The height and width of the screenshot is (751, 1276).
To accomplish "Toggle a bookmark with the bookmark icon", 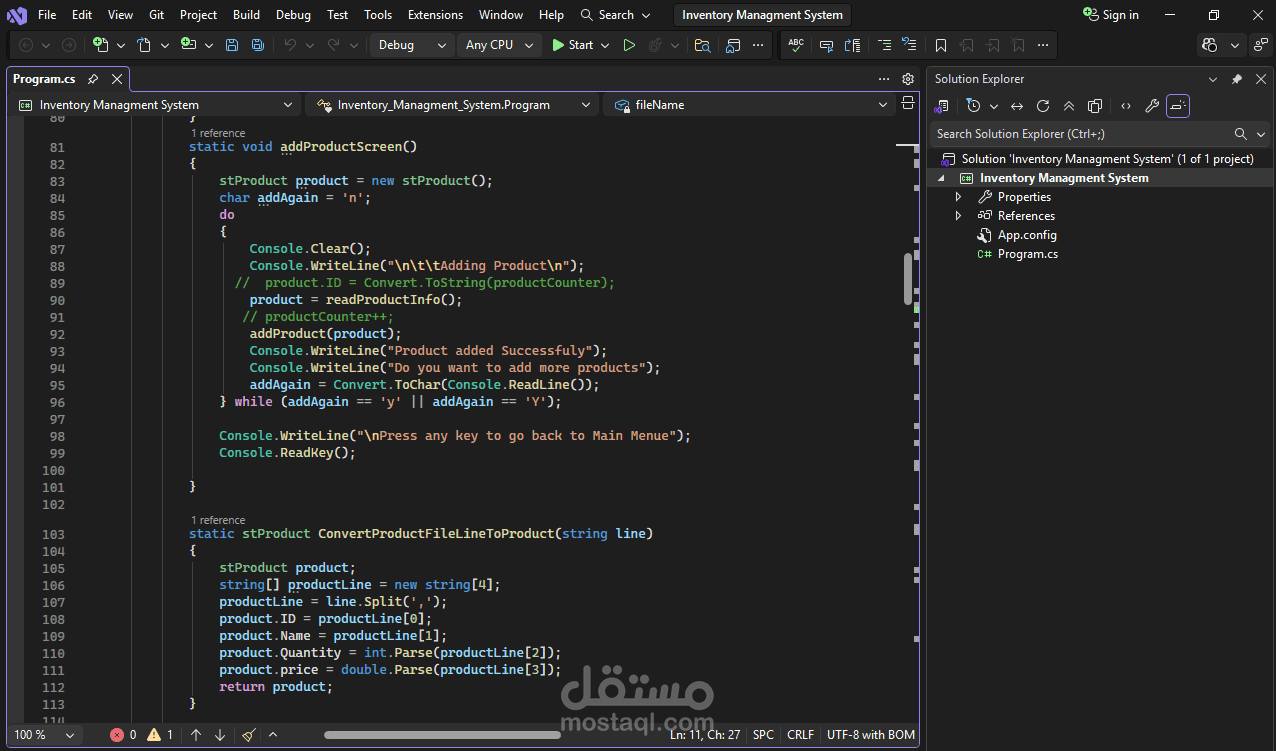I will 941,45.
